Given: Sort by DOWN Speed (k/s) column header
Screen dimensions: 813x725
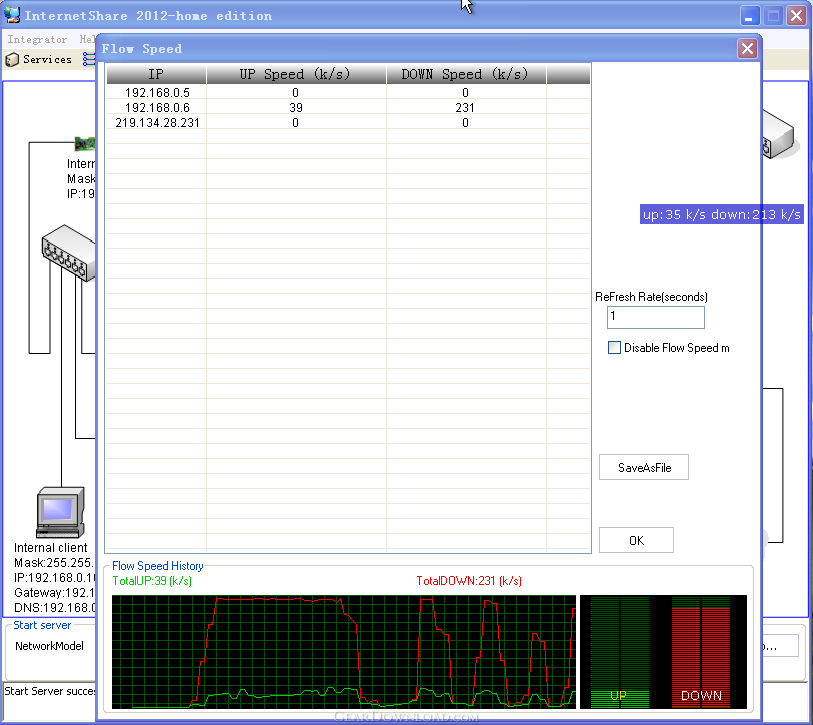Looking at the screenshot, I should tap(466, 74).
